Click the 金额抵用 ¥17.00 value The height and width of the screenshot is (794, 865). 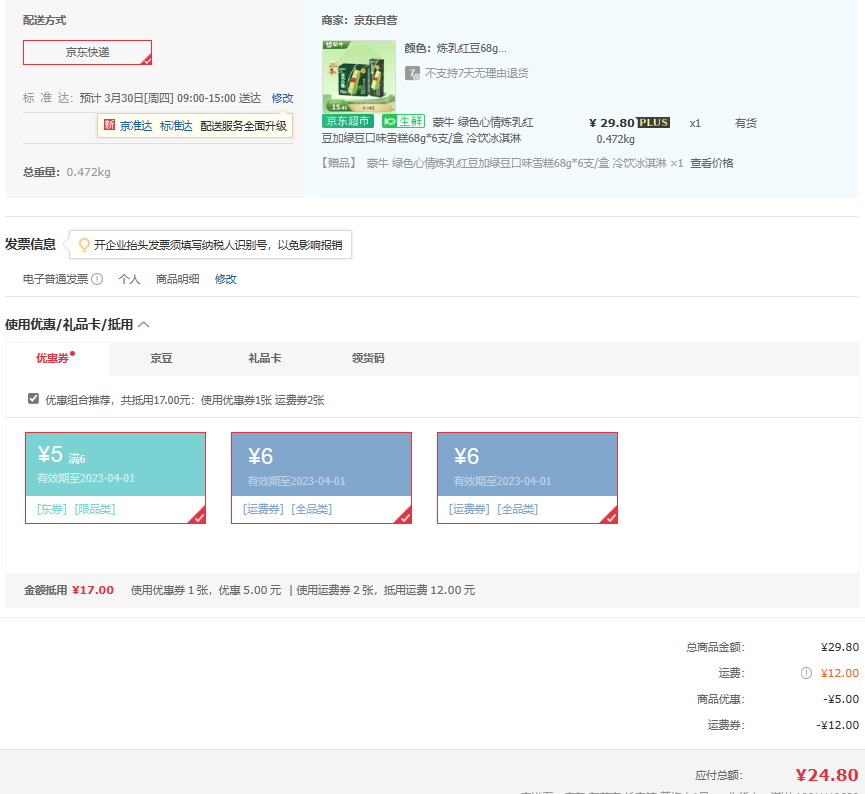pyautogui.click(x=93, y=590)
